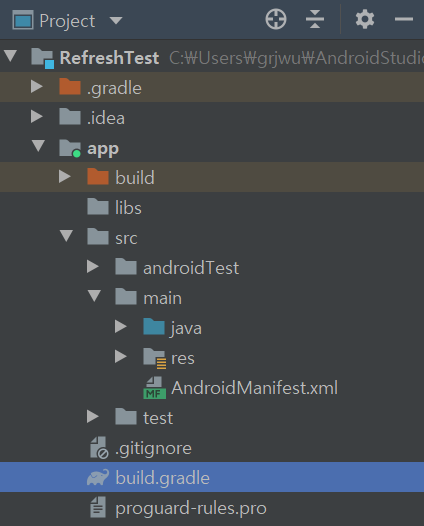Click the locate opened file crosshair icon
This screenshot has width=424, height=526.
(x=276, y=19)
